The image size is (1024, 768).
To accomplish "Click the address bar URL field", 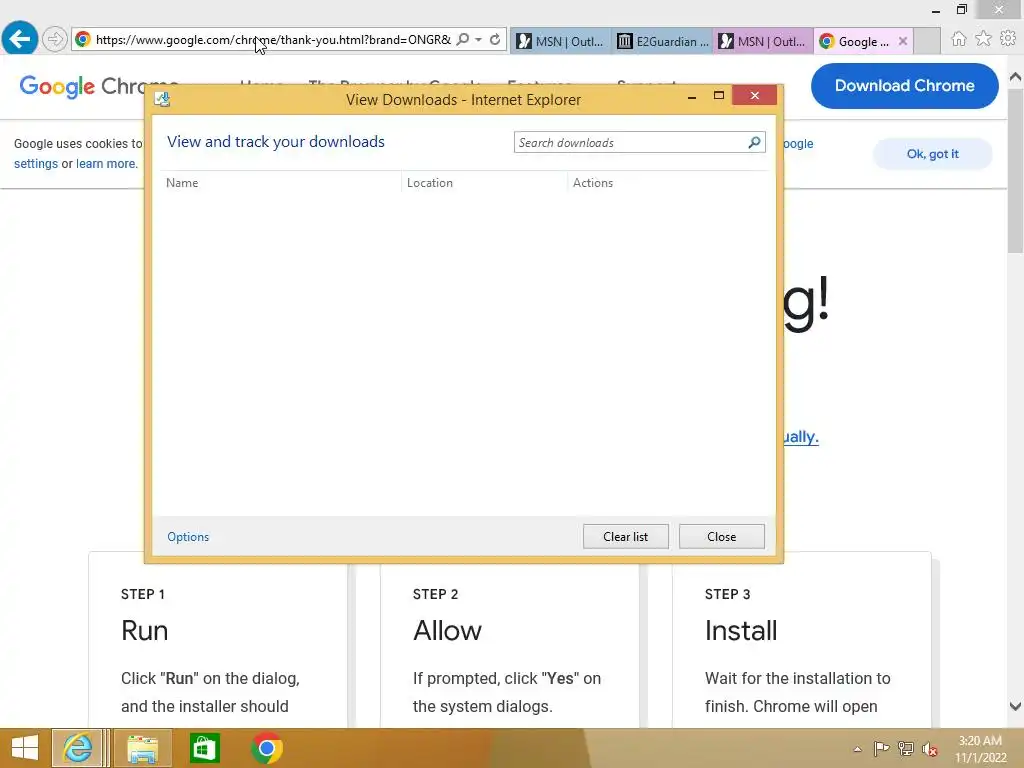I will click(273, 39).
